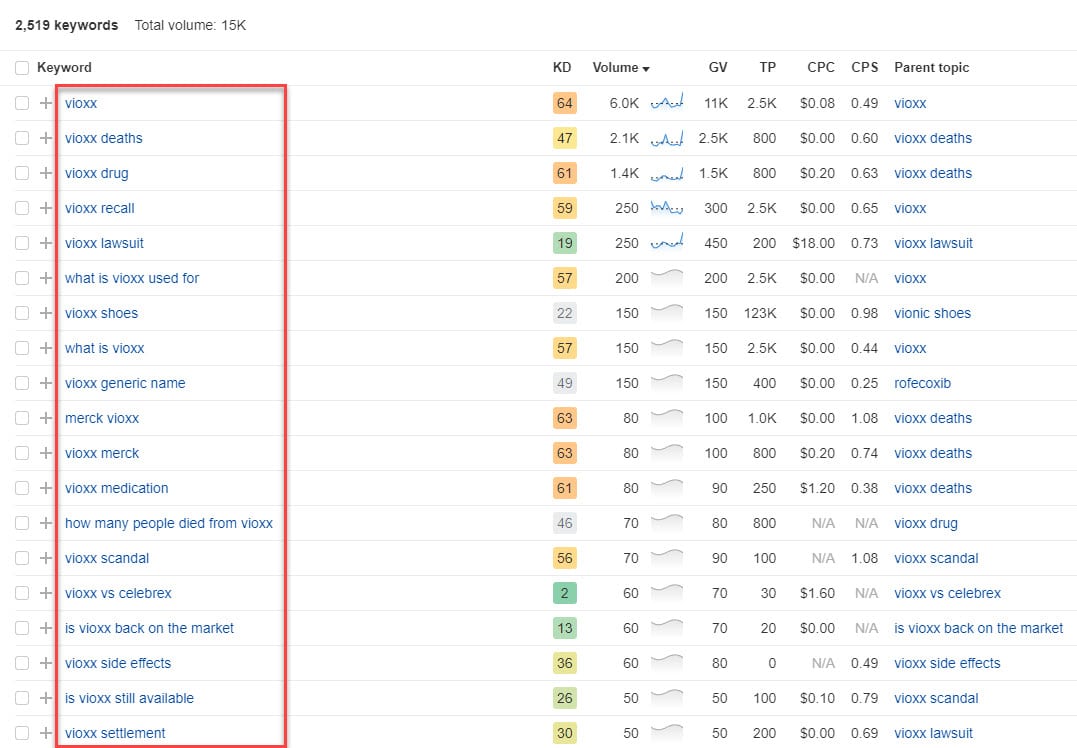1077x748 pixels.
Task: Open keyword link 'vioxx deaths'
Action: click(104, 138)
